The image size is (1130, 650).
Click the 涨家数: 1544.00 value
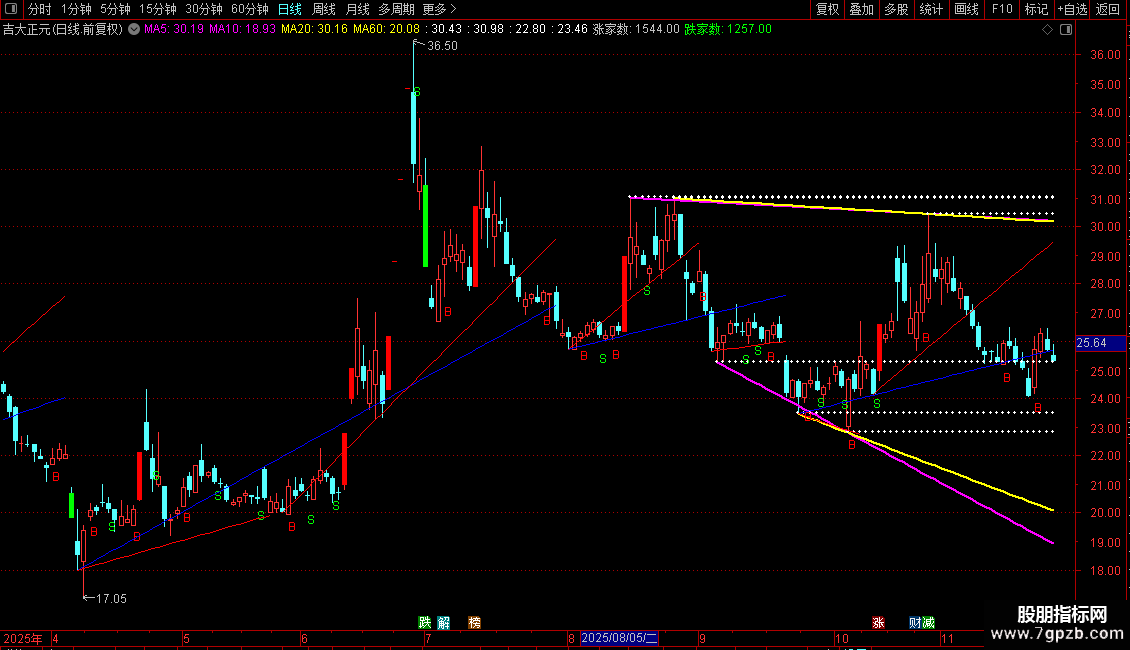(636, 30)
